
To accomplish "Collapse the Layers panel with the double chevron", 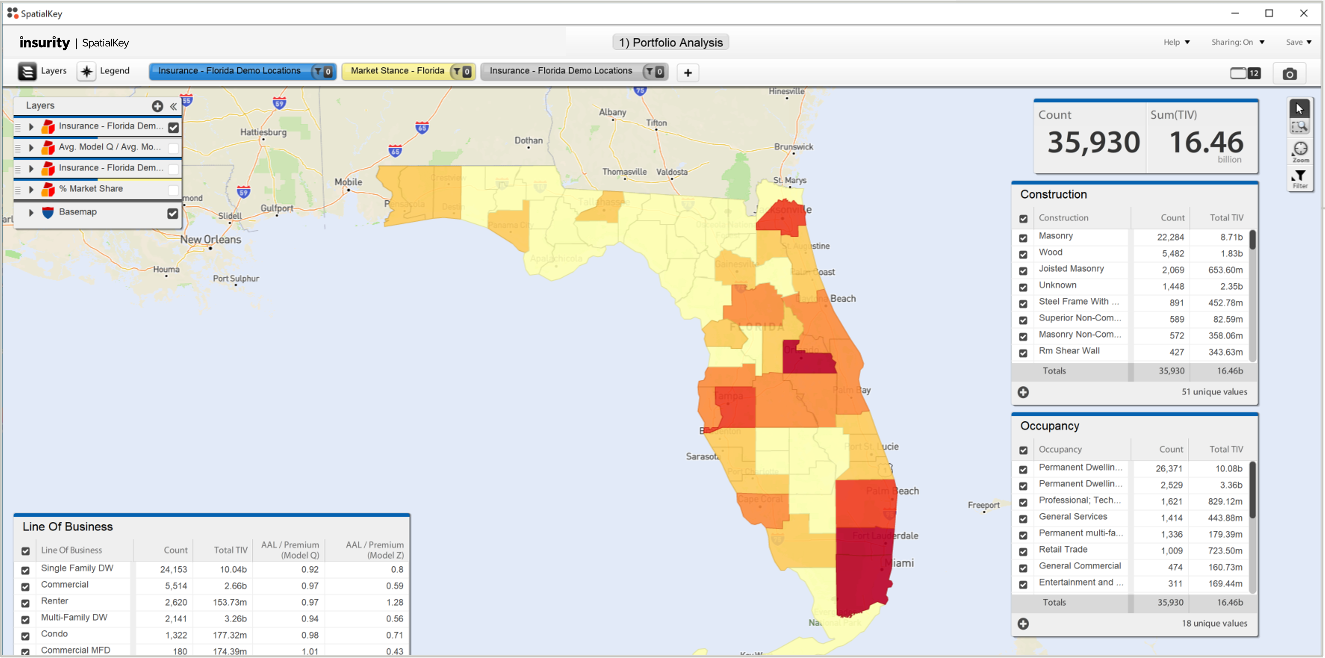I will pos(173,106).
